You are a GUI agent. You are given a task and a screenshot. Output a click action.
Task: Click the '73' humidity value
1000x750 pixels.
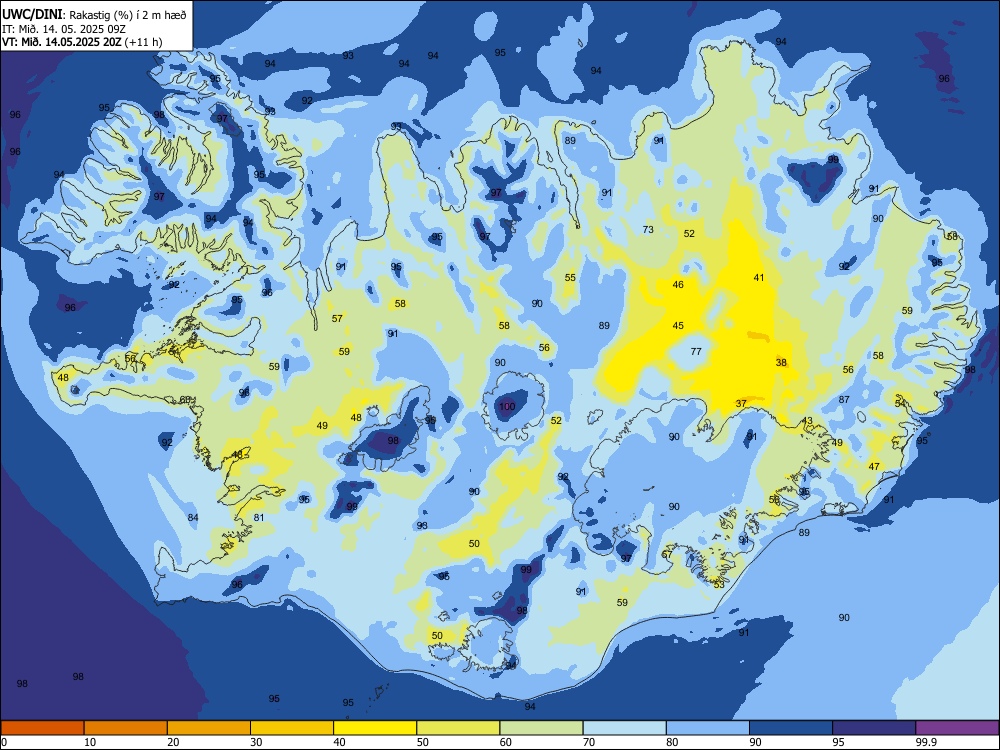[x=648, y=230]
